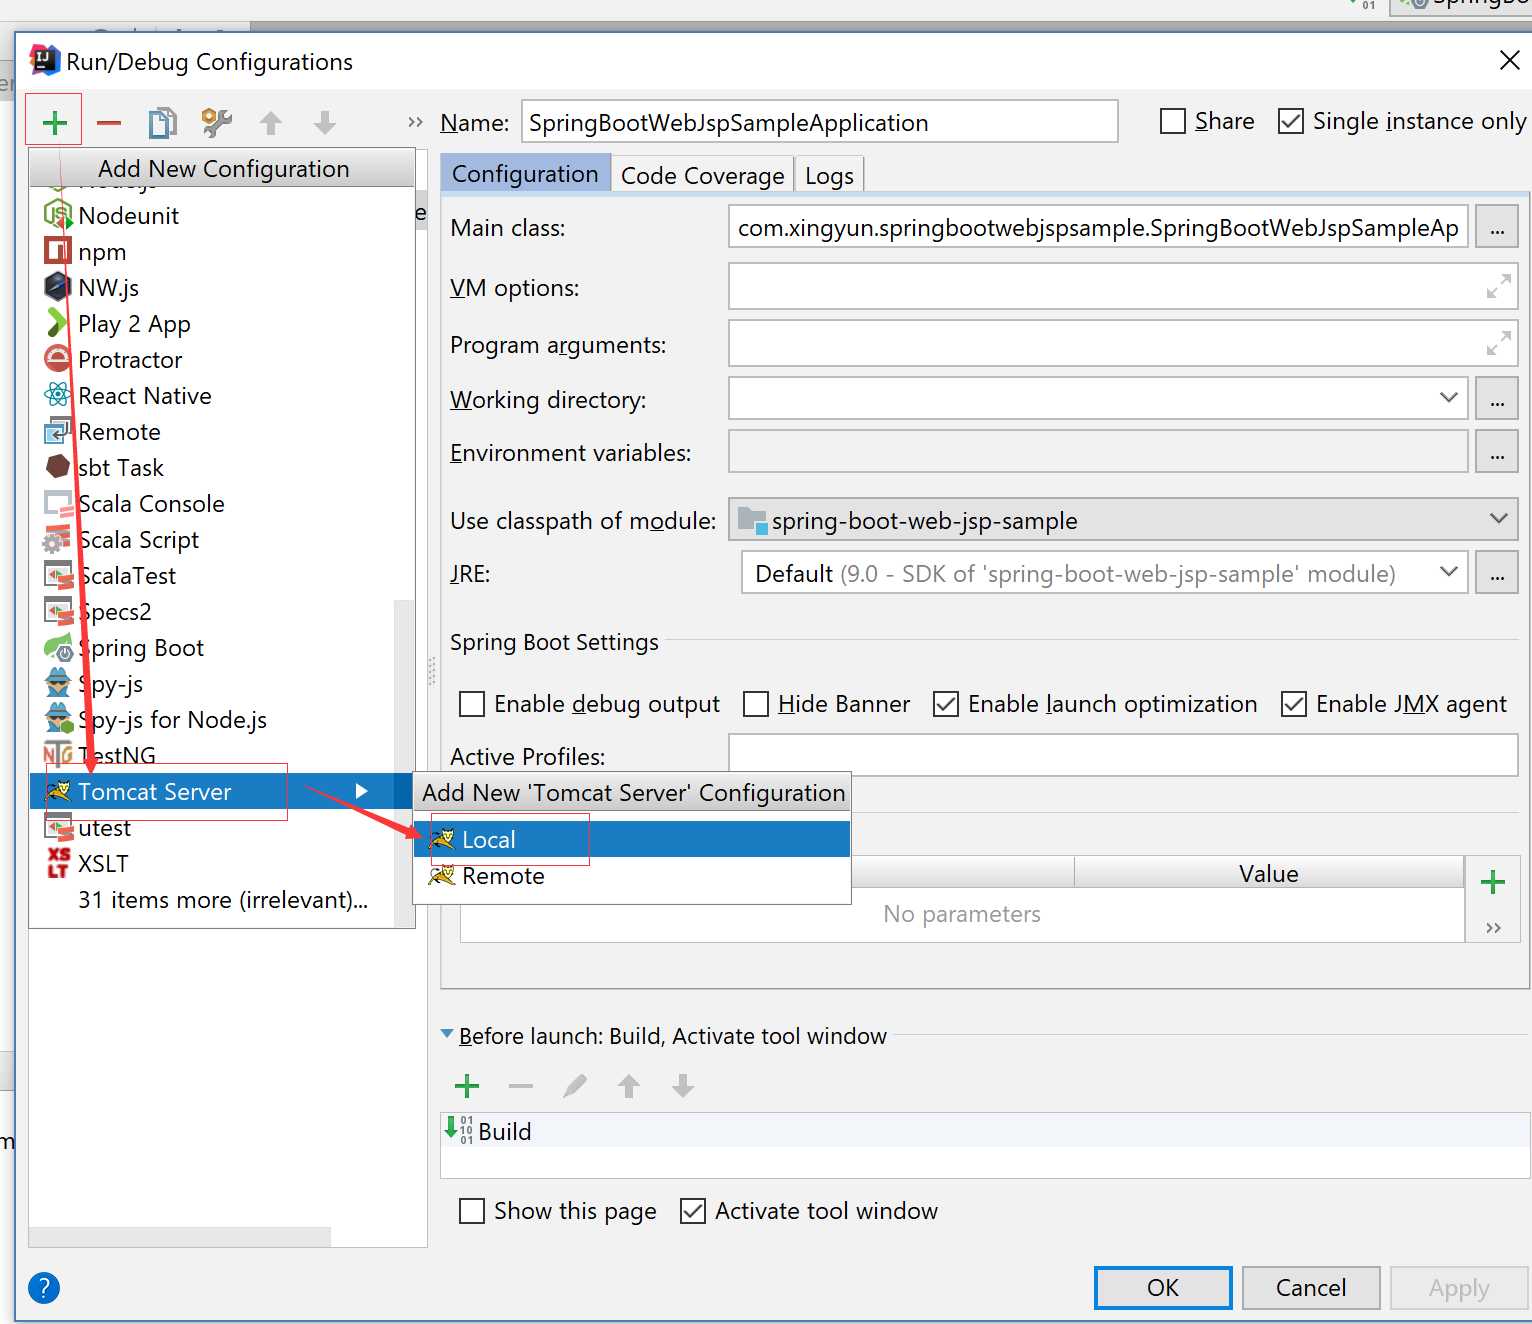The height and width of the screenshot is (1324, 1532).
Task: Click the OK button
Action: (x=1163, y=1288)
